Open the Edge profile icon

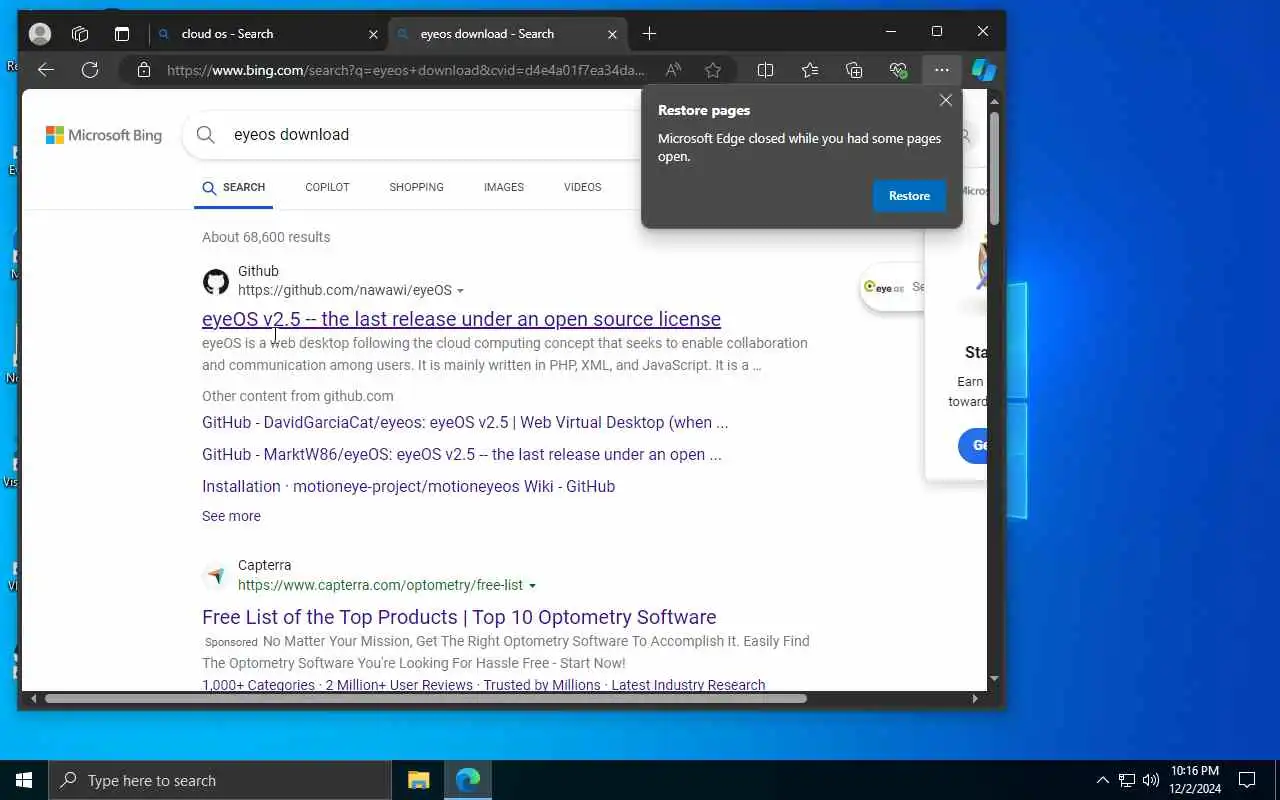point(40,34)
